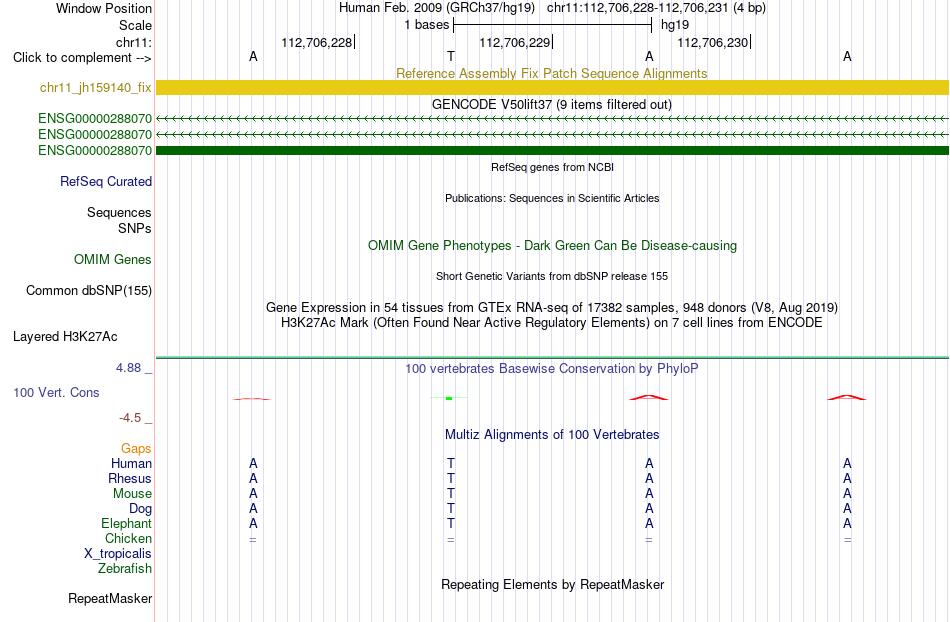Click the Gaps row label
Viewport: 950px width, 622px height.
136,448
